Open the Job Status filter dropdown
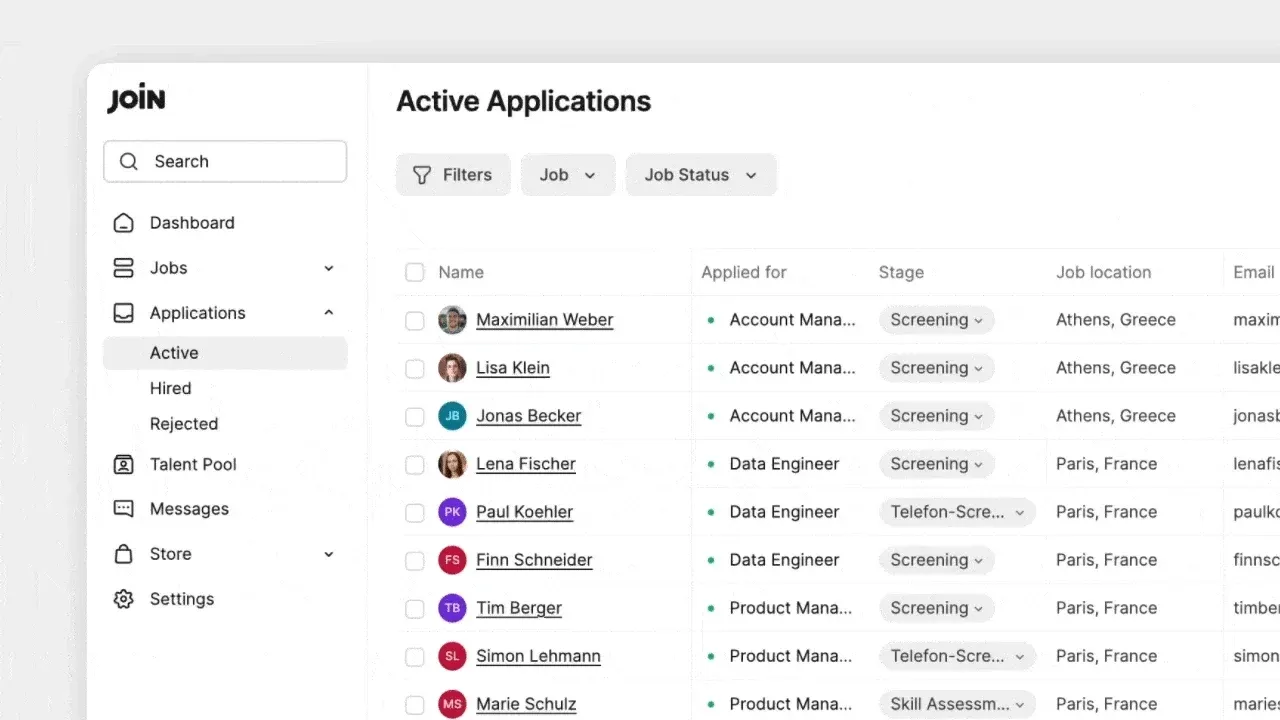This screenshot has height=720, width=1280. 701,175
